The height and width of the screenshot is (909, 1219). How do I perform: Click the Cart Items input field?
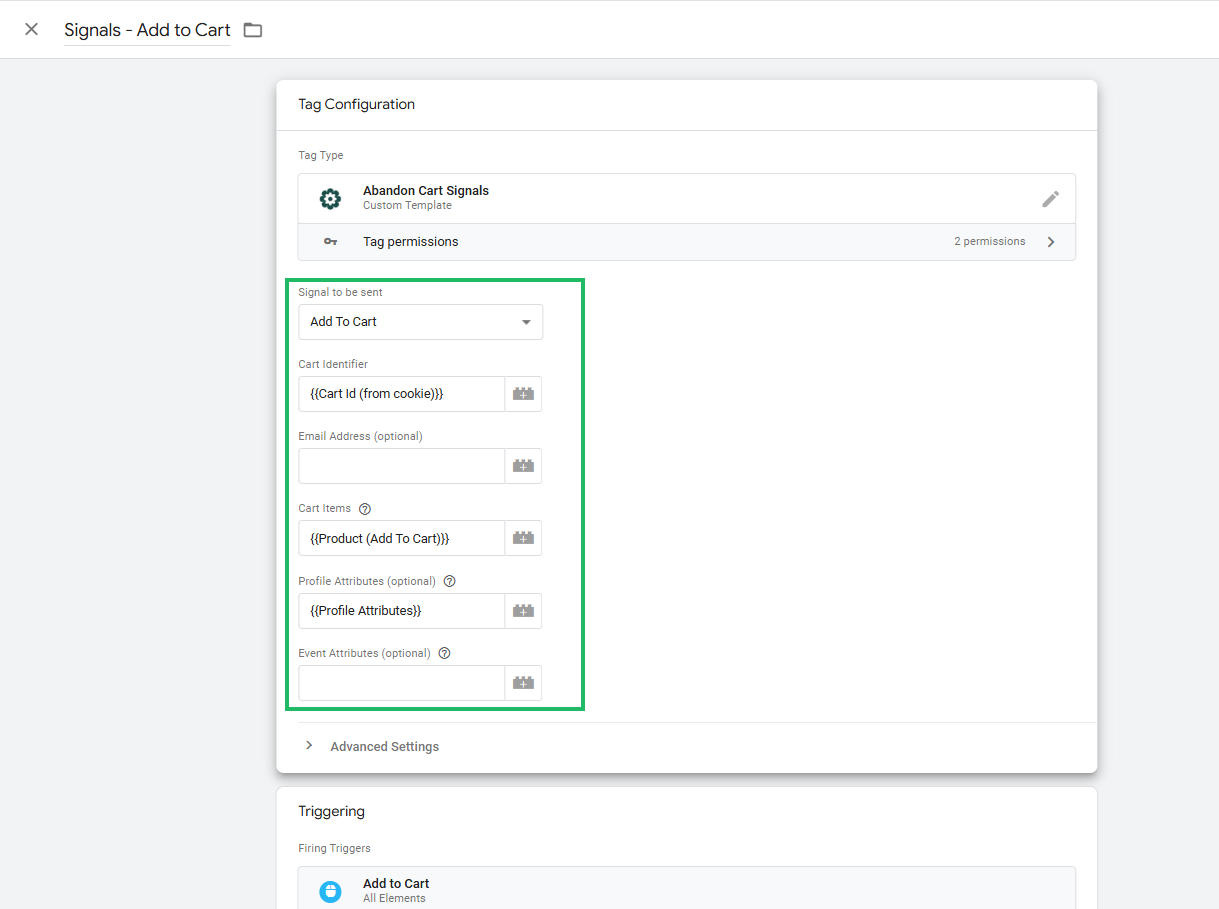click(401, 538)
